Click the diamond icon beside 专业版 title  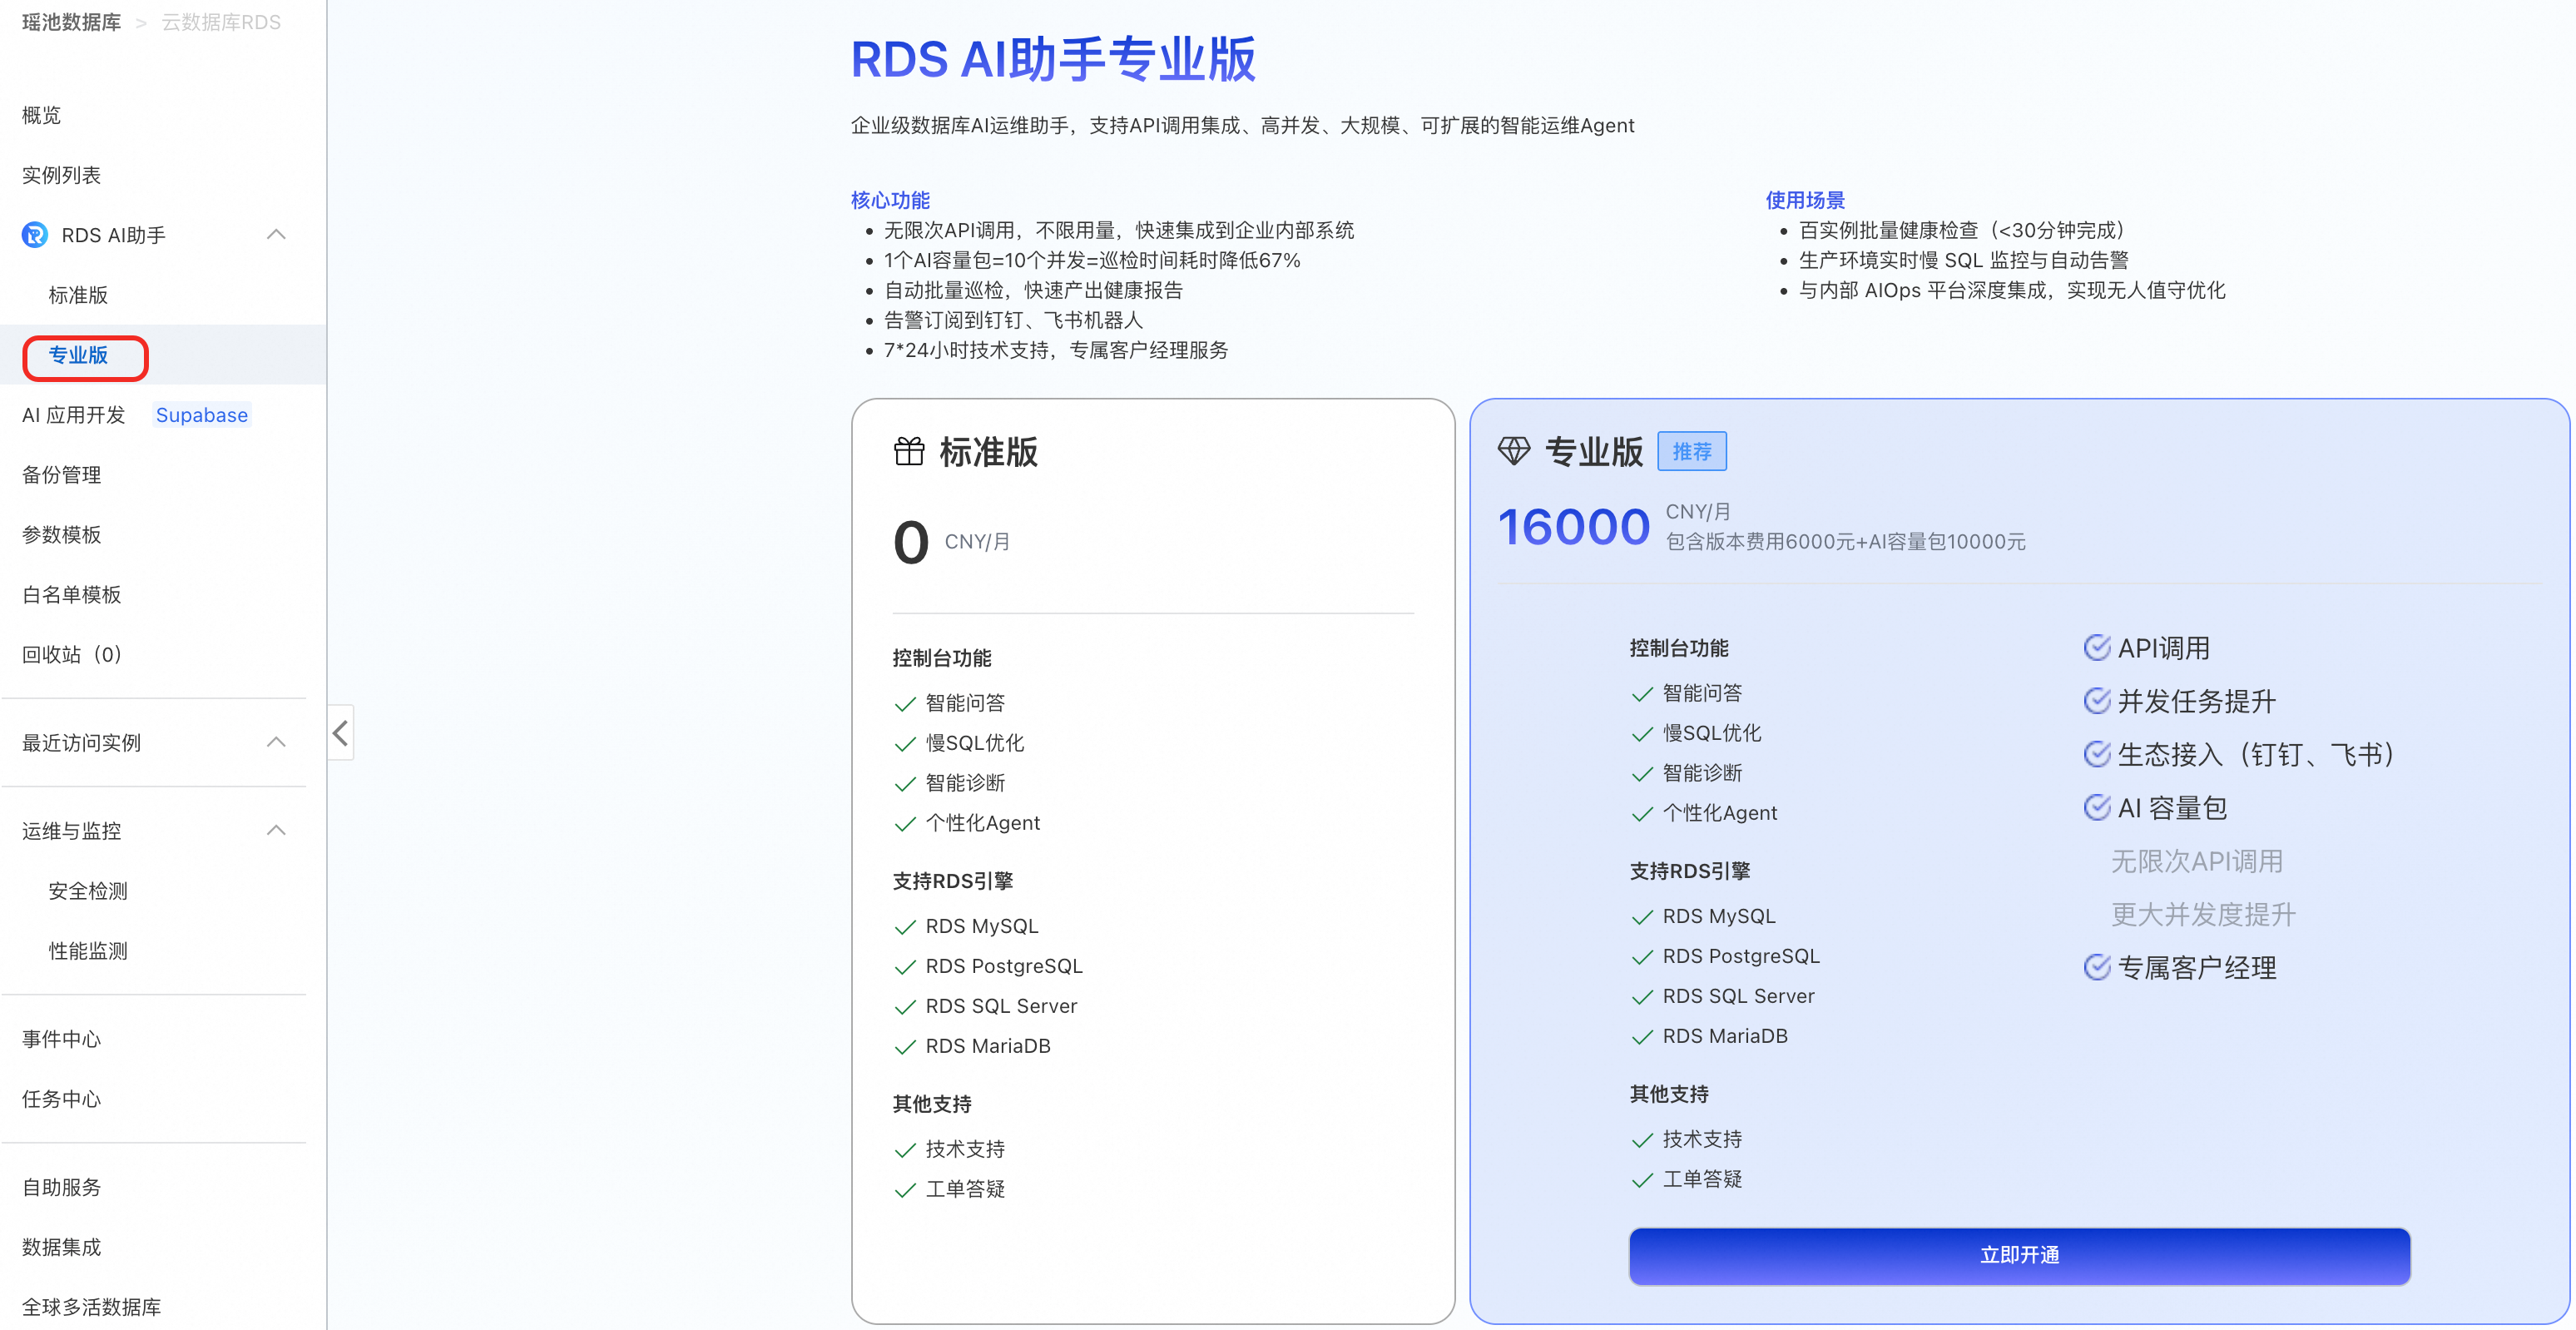click(x=1514, y=451)
